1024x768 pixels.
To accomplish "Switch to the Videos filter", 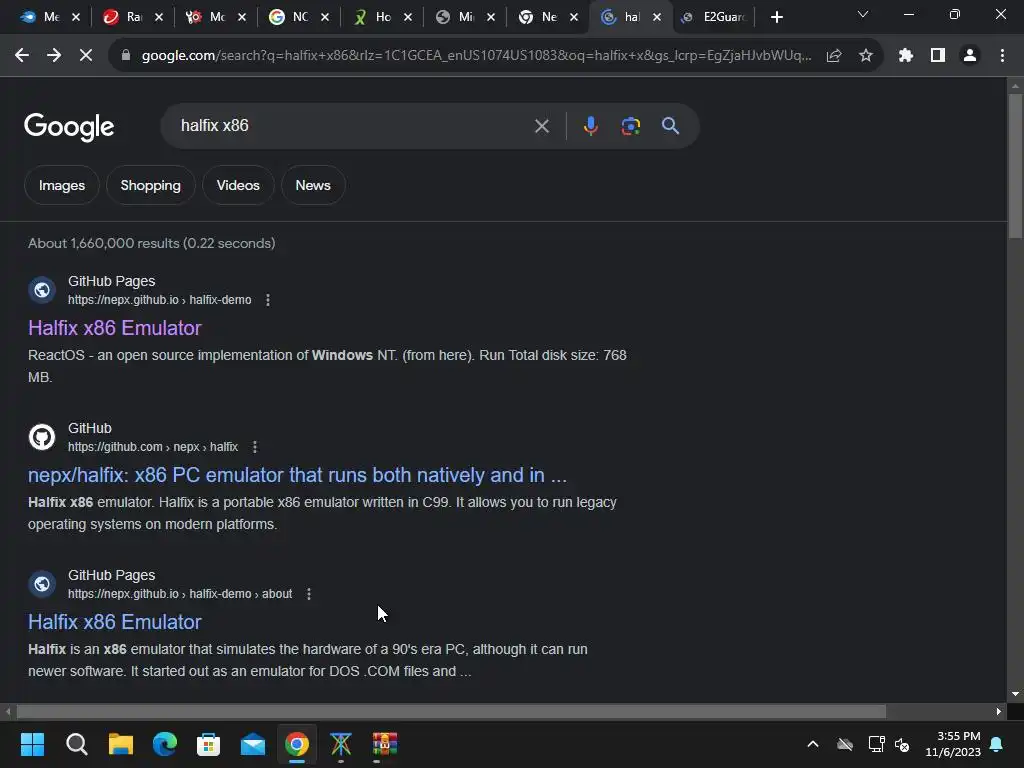I will click(238, 185).
